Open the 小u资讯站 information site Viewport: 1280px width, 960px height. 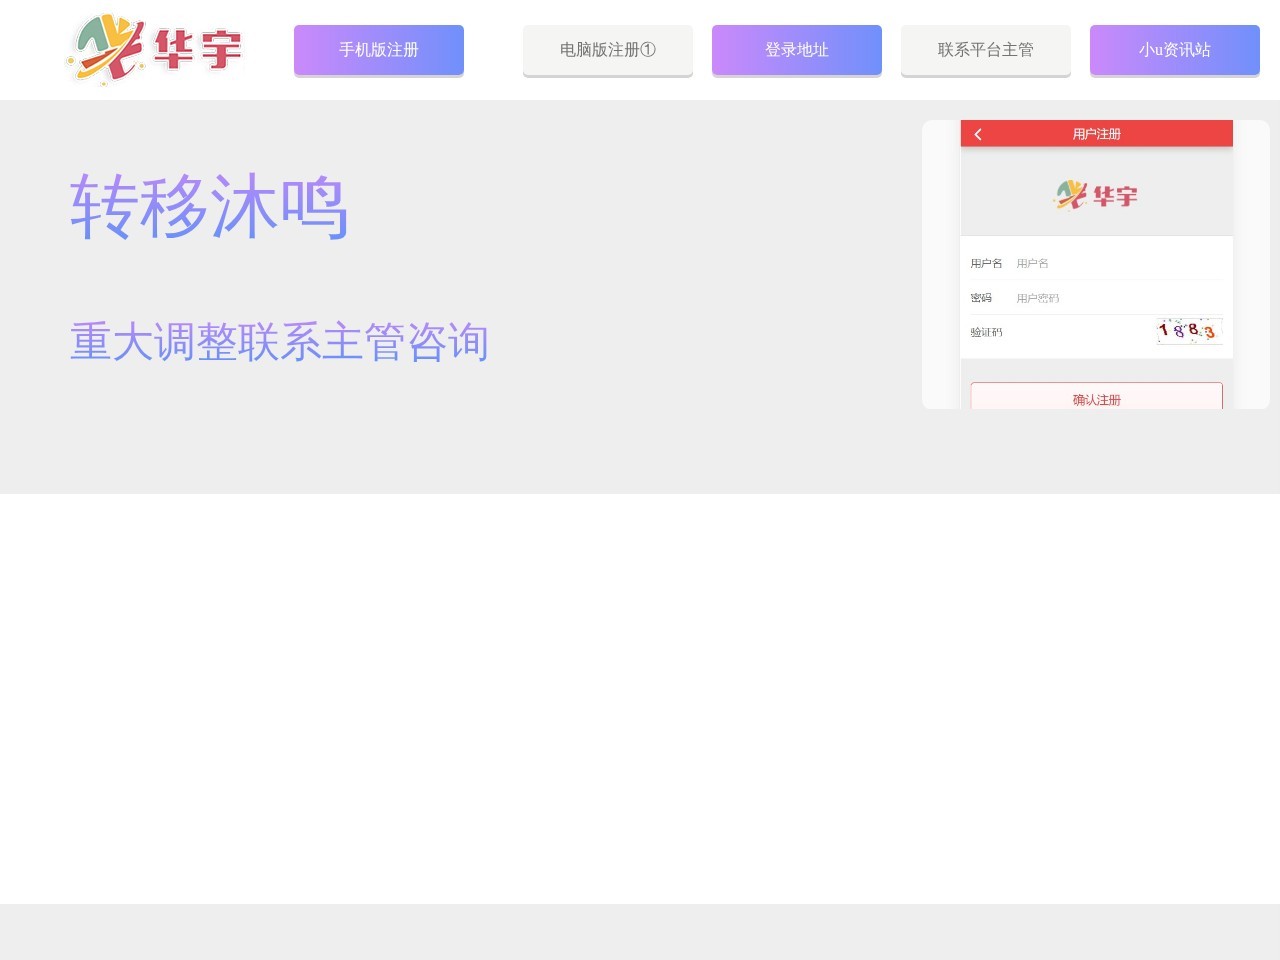[1175, 49]
